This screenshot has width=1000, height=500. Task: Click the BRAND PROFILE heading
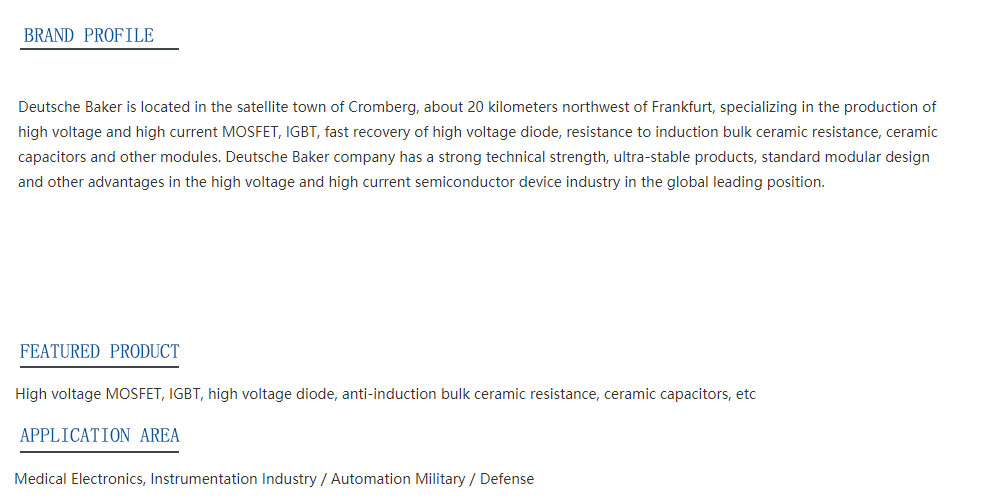[x=89, y=35]
